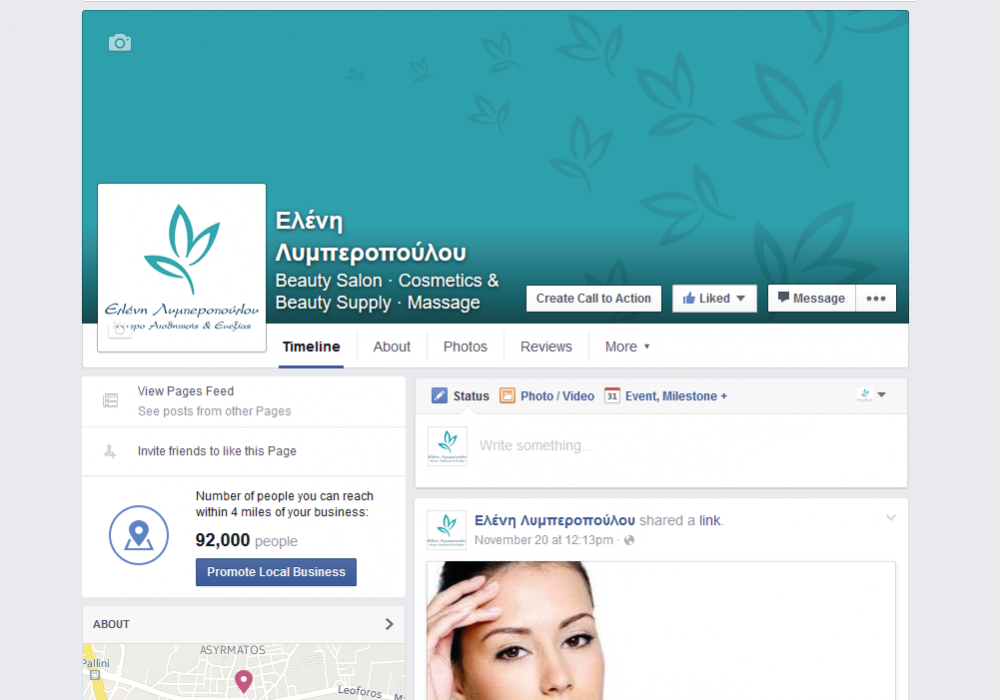This screenshot has width=1000, height=700.
Task: Click the Write something input field
Action: (688, 446)
